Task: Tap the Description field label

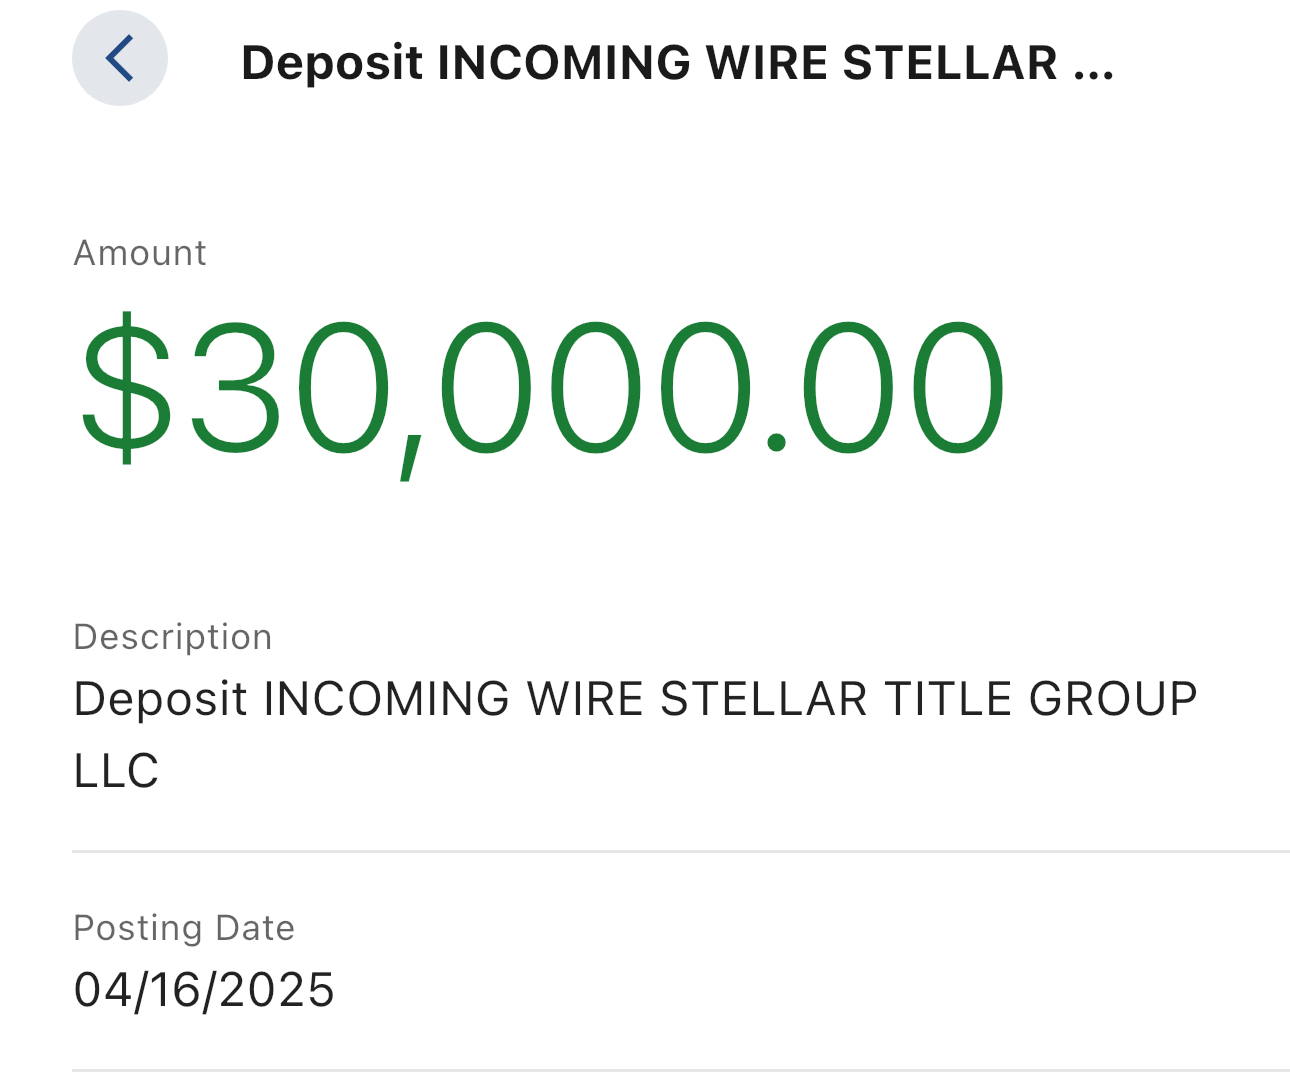Action: (172, 637)
